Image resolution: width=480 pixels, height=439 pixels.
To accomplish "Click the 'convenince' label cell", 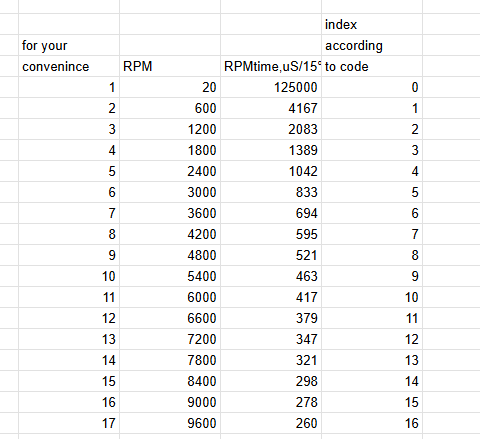I will (69, 66).
